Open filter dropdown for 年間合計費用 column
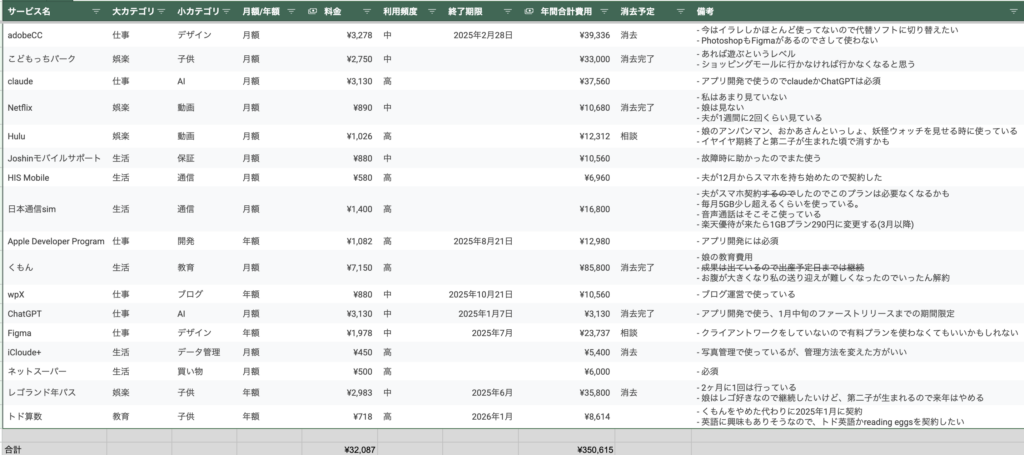Viewport: 1024px width, 455px height. point(604,11)
